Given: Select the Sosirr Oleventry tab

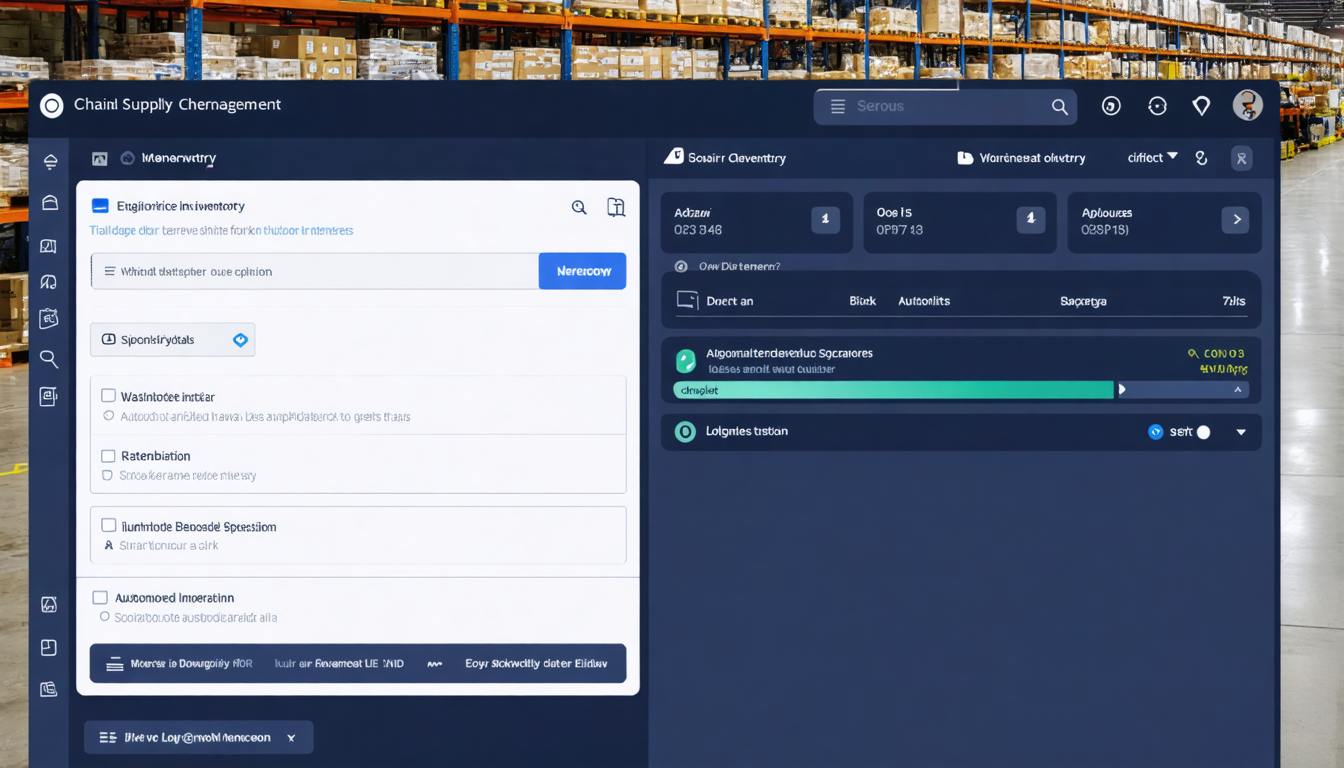Looking at the screenshot, I should click(725, 158).
